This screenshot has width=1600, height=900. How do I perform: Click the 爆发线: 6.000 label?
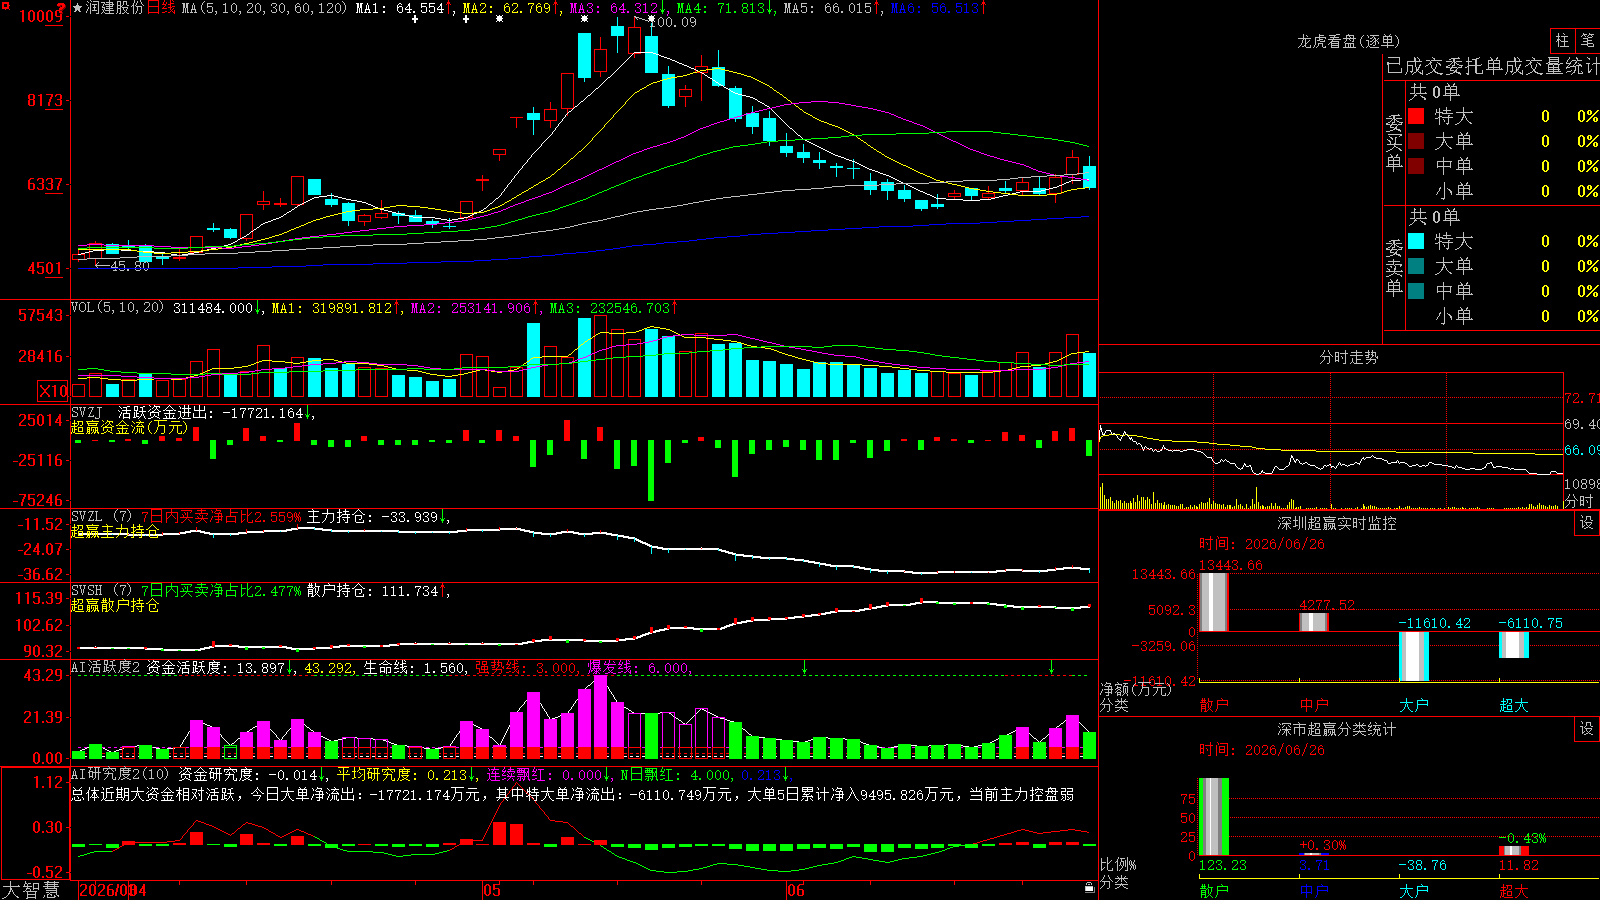coord(640,668)
